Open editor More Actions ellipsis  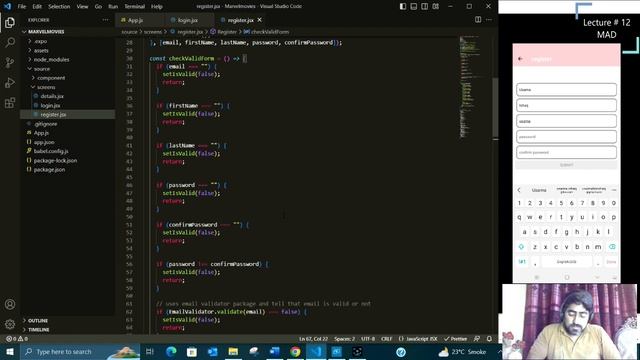(x=489, y=20)
